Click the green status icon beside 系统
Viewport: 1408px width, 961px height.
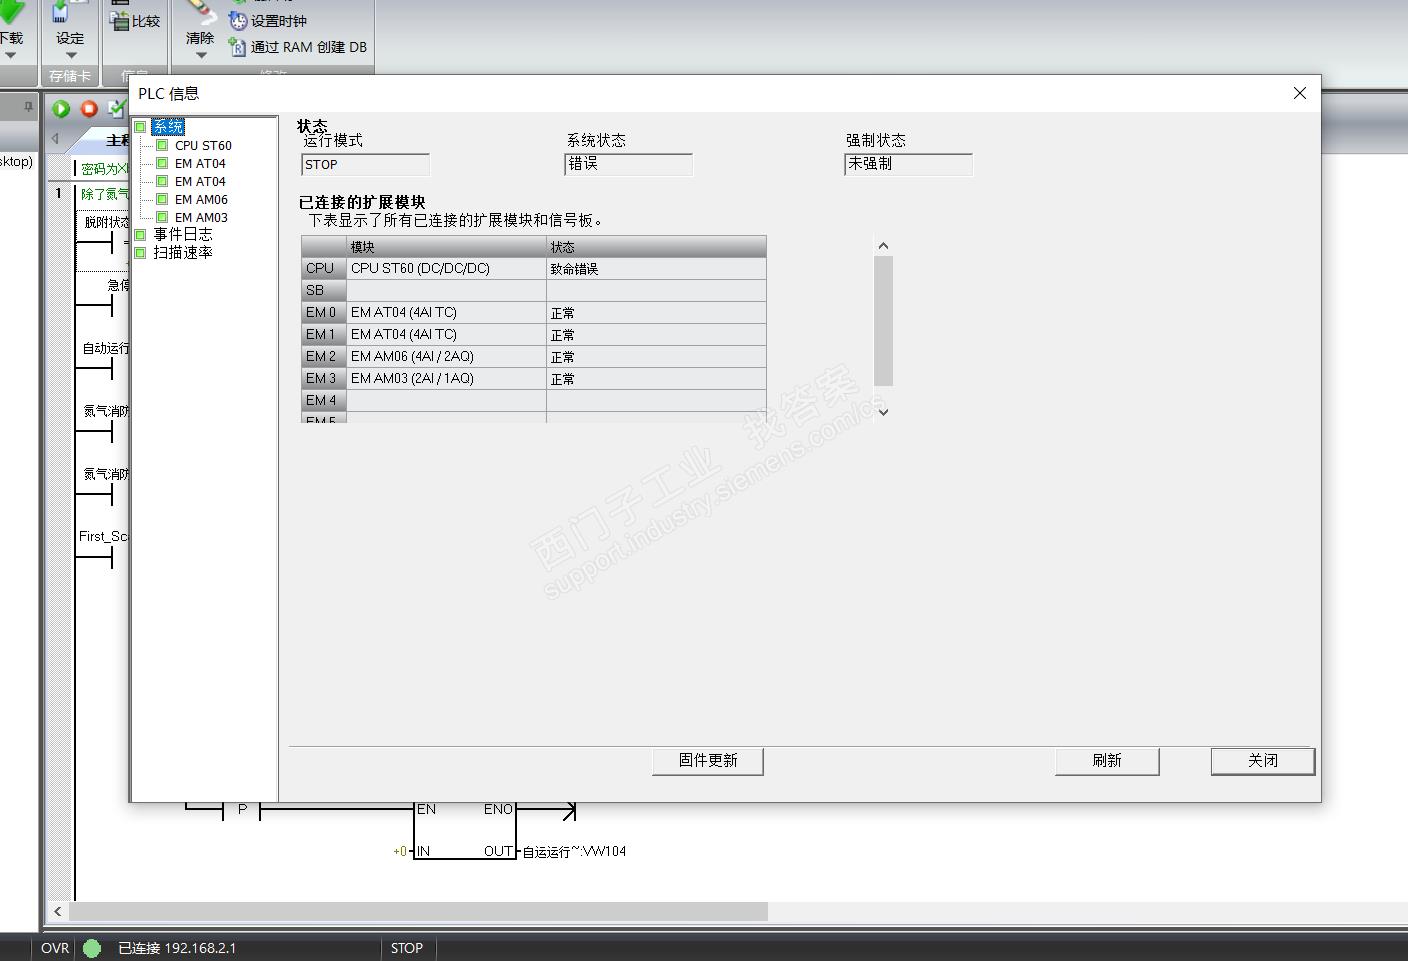point(141,127)
